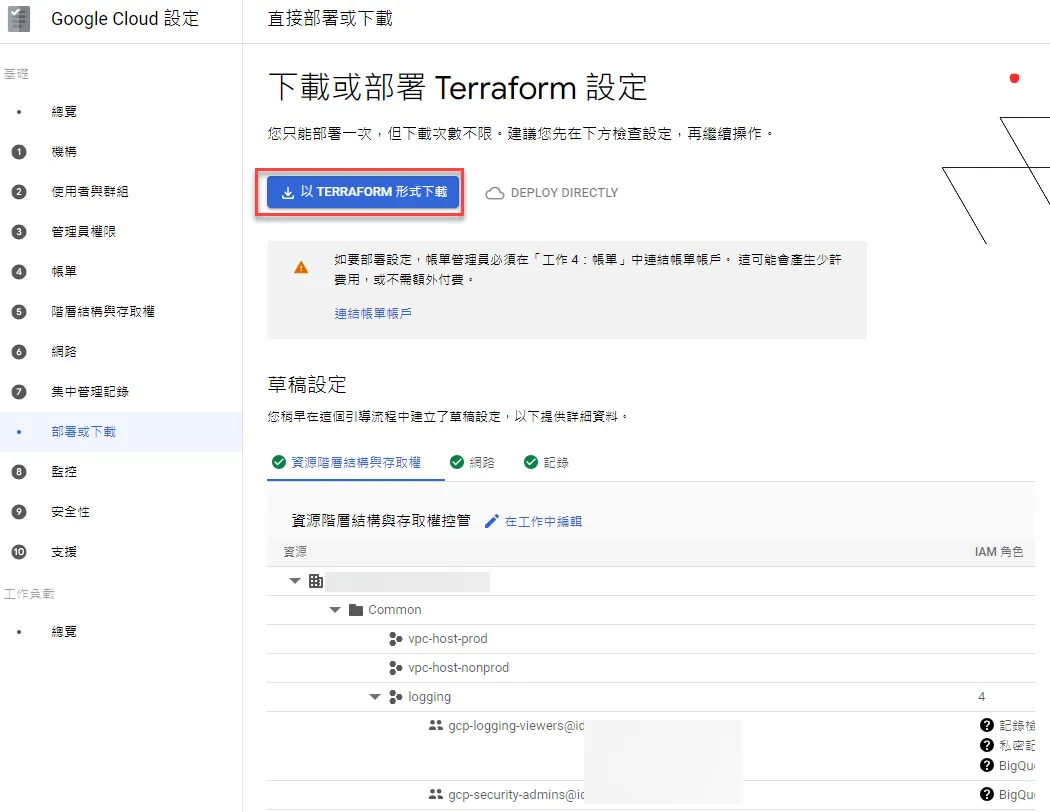
Task: Go to step 9 安全性
Action: coord(70,512)
